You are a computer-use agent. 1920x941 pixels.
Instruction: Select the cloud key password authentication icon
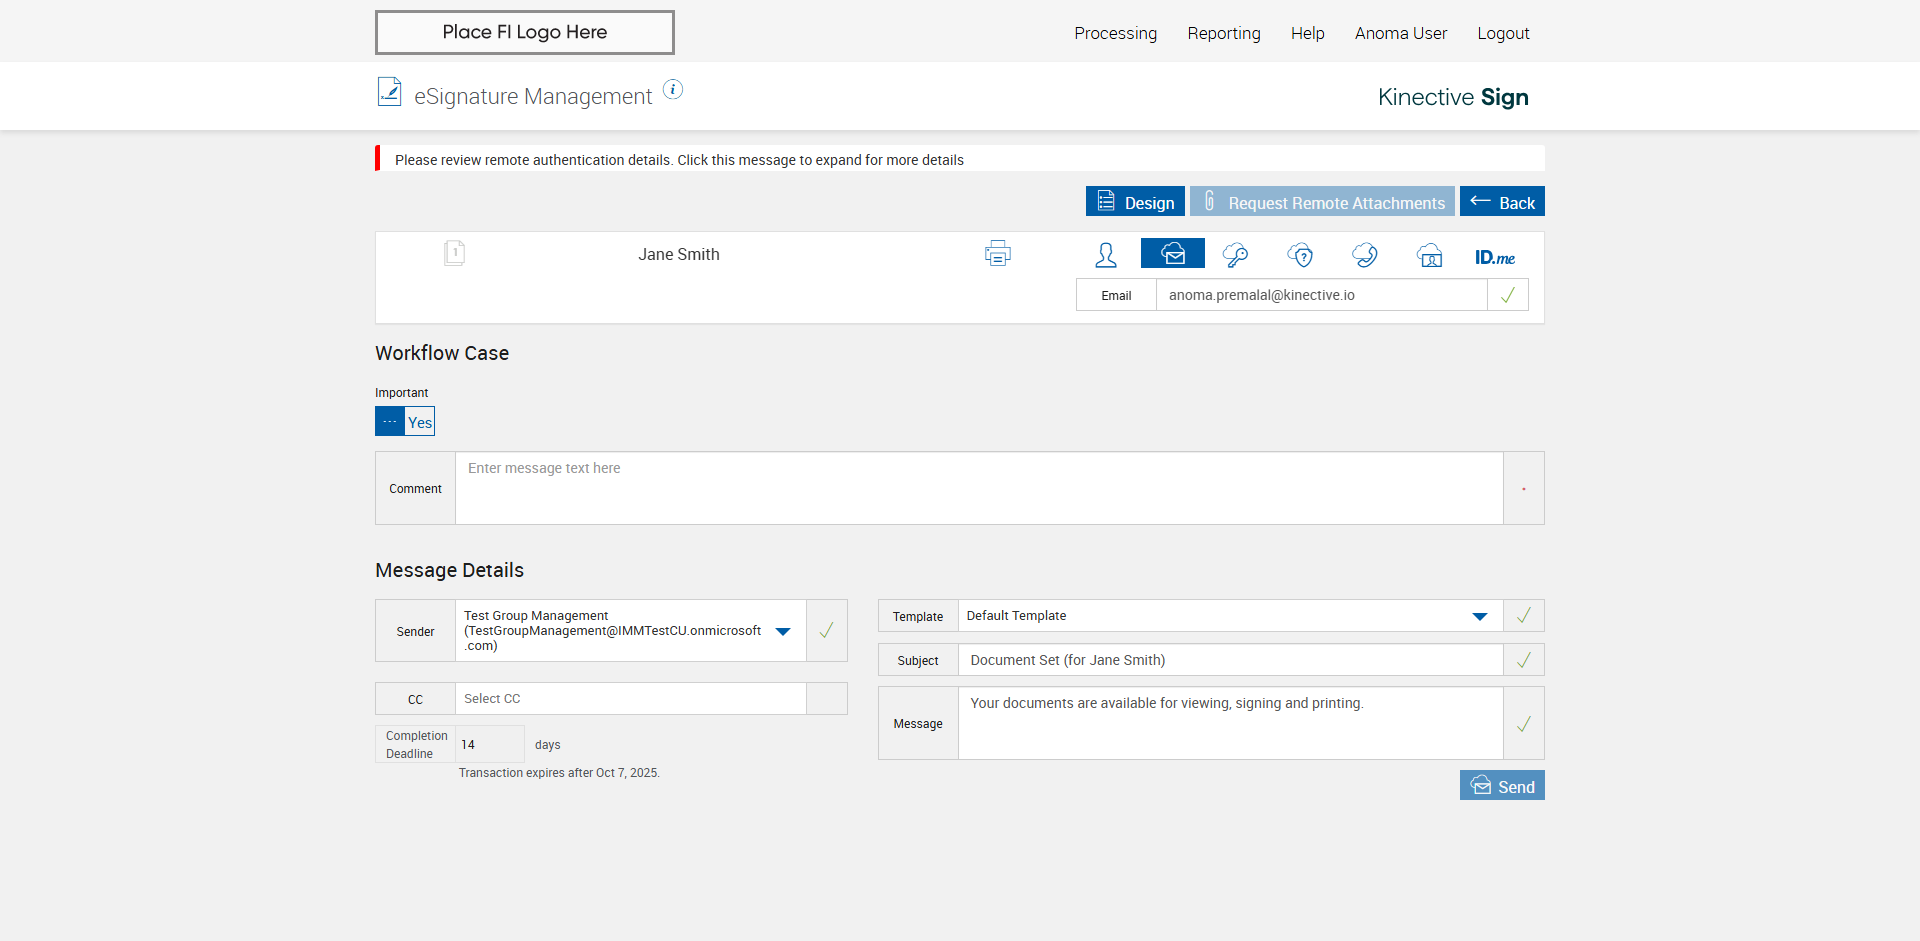coord(1235,255)
